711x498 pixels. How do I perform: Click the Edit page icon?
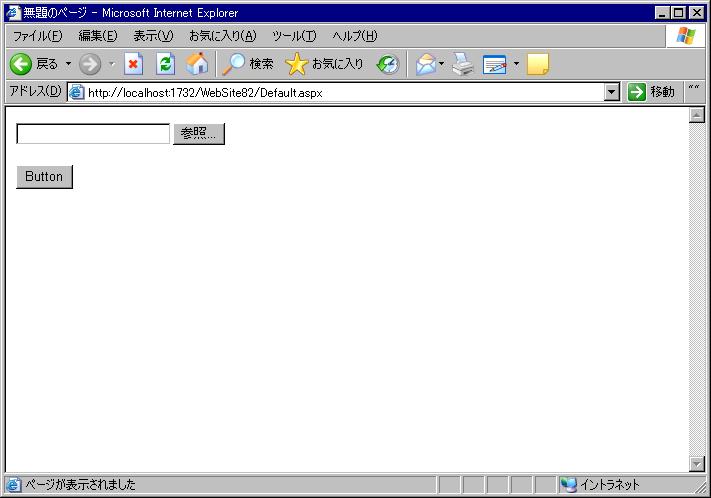(495, 64)
